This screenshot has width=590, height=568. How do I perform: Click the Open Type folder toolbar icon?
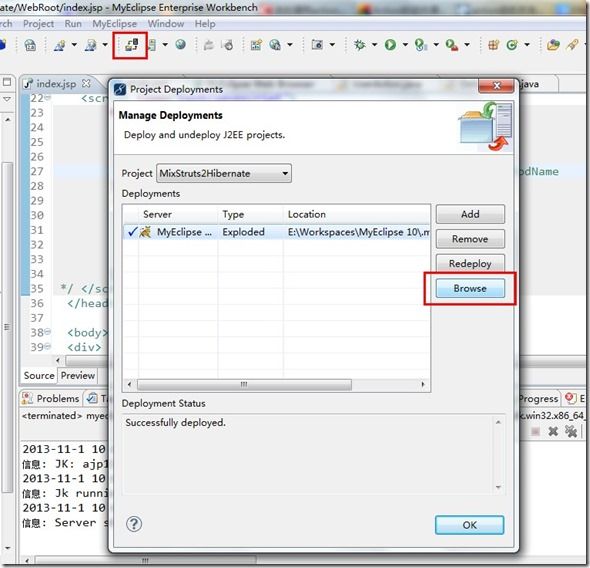click(x=553, y=45)
